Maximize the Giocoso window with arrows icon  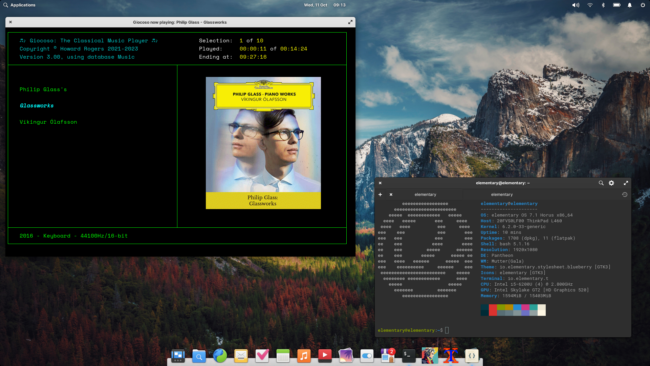coord(350,22)
